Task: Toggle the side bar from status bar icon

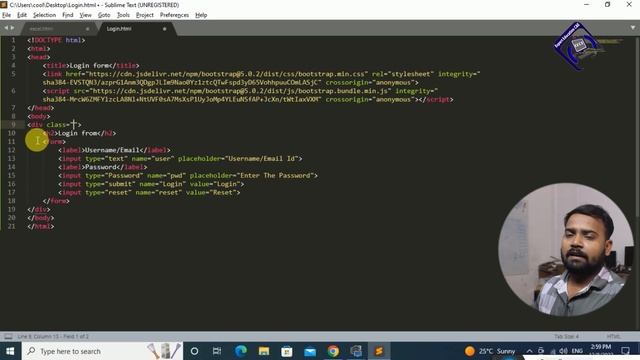Action: (8, 336)
